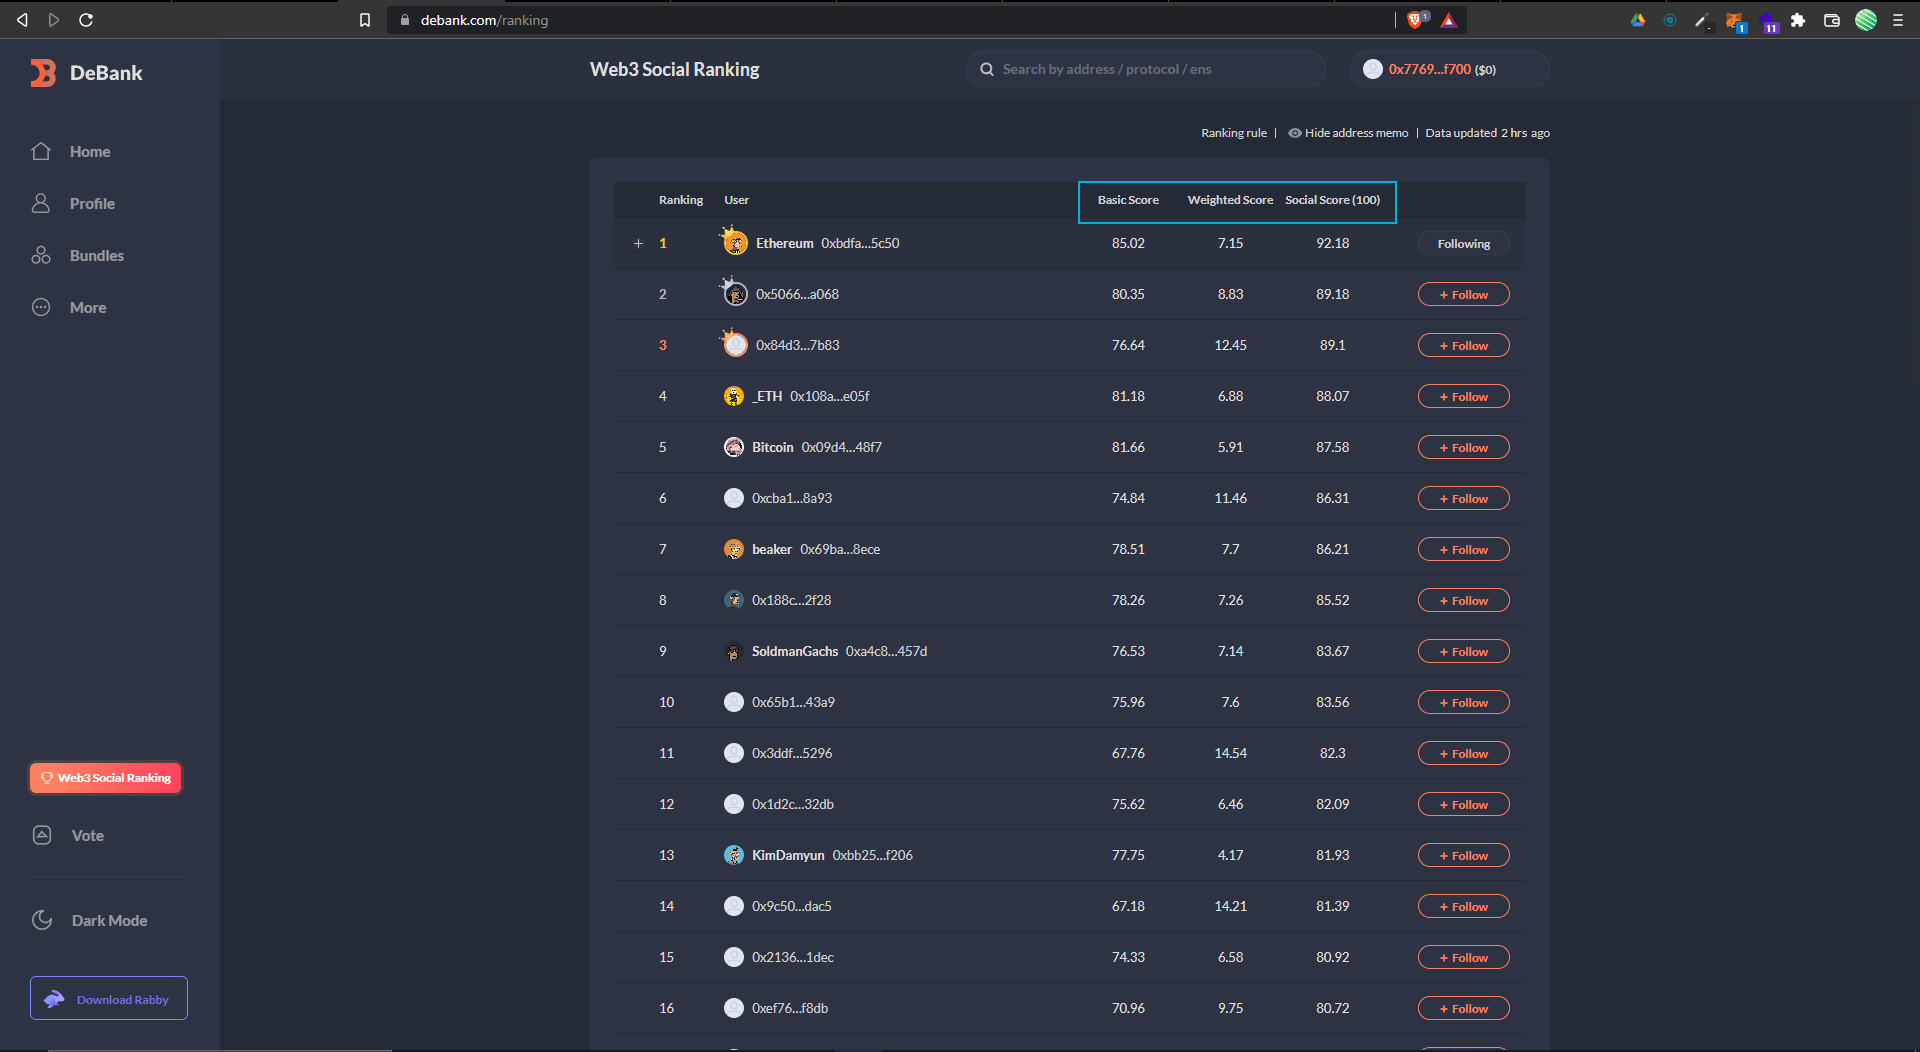Unfollow Ethereum via Following button
Viewport: 1920px width, 1052px height.
(x=1463, y=244)
